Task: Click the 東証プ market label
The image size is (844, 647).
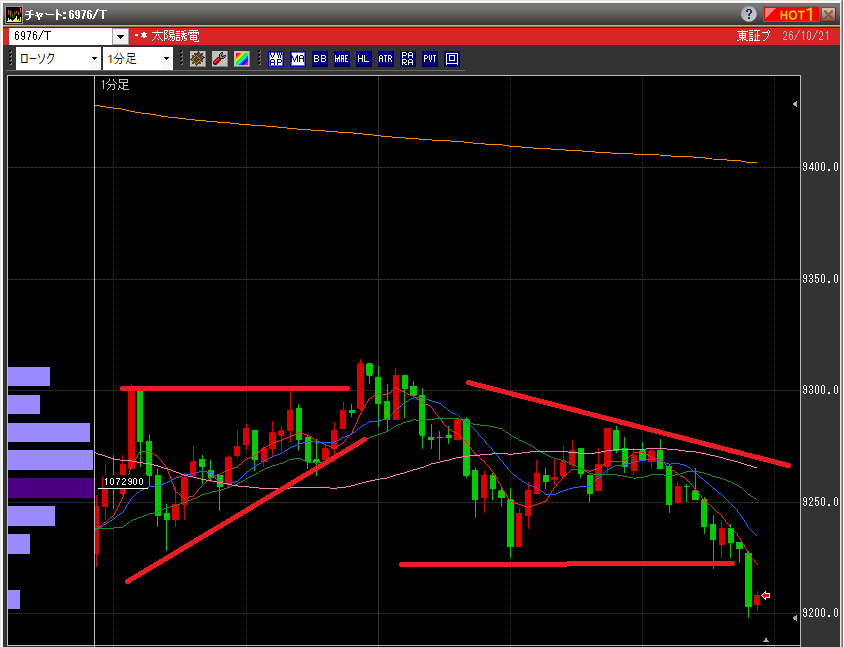Action: point(754,36)
